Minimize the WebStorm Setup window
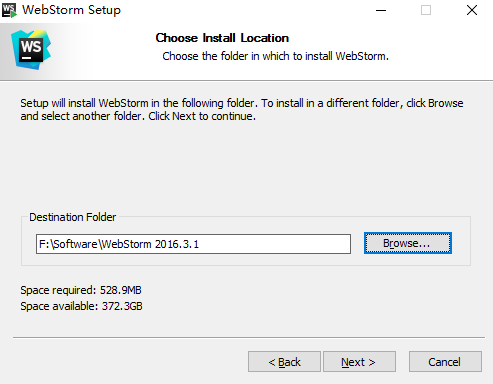Image resolution: width=493 pixels, height=384 pixels. coord(381,10)
